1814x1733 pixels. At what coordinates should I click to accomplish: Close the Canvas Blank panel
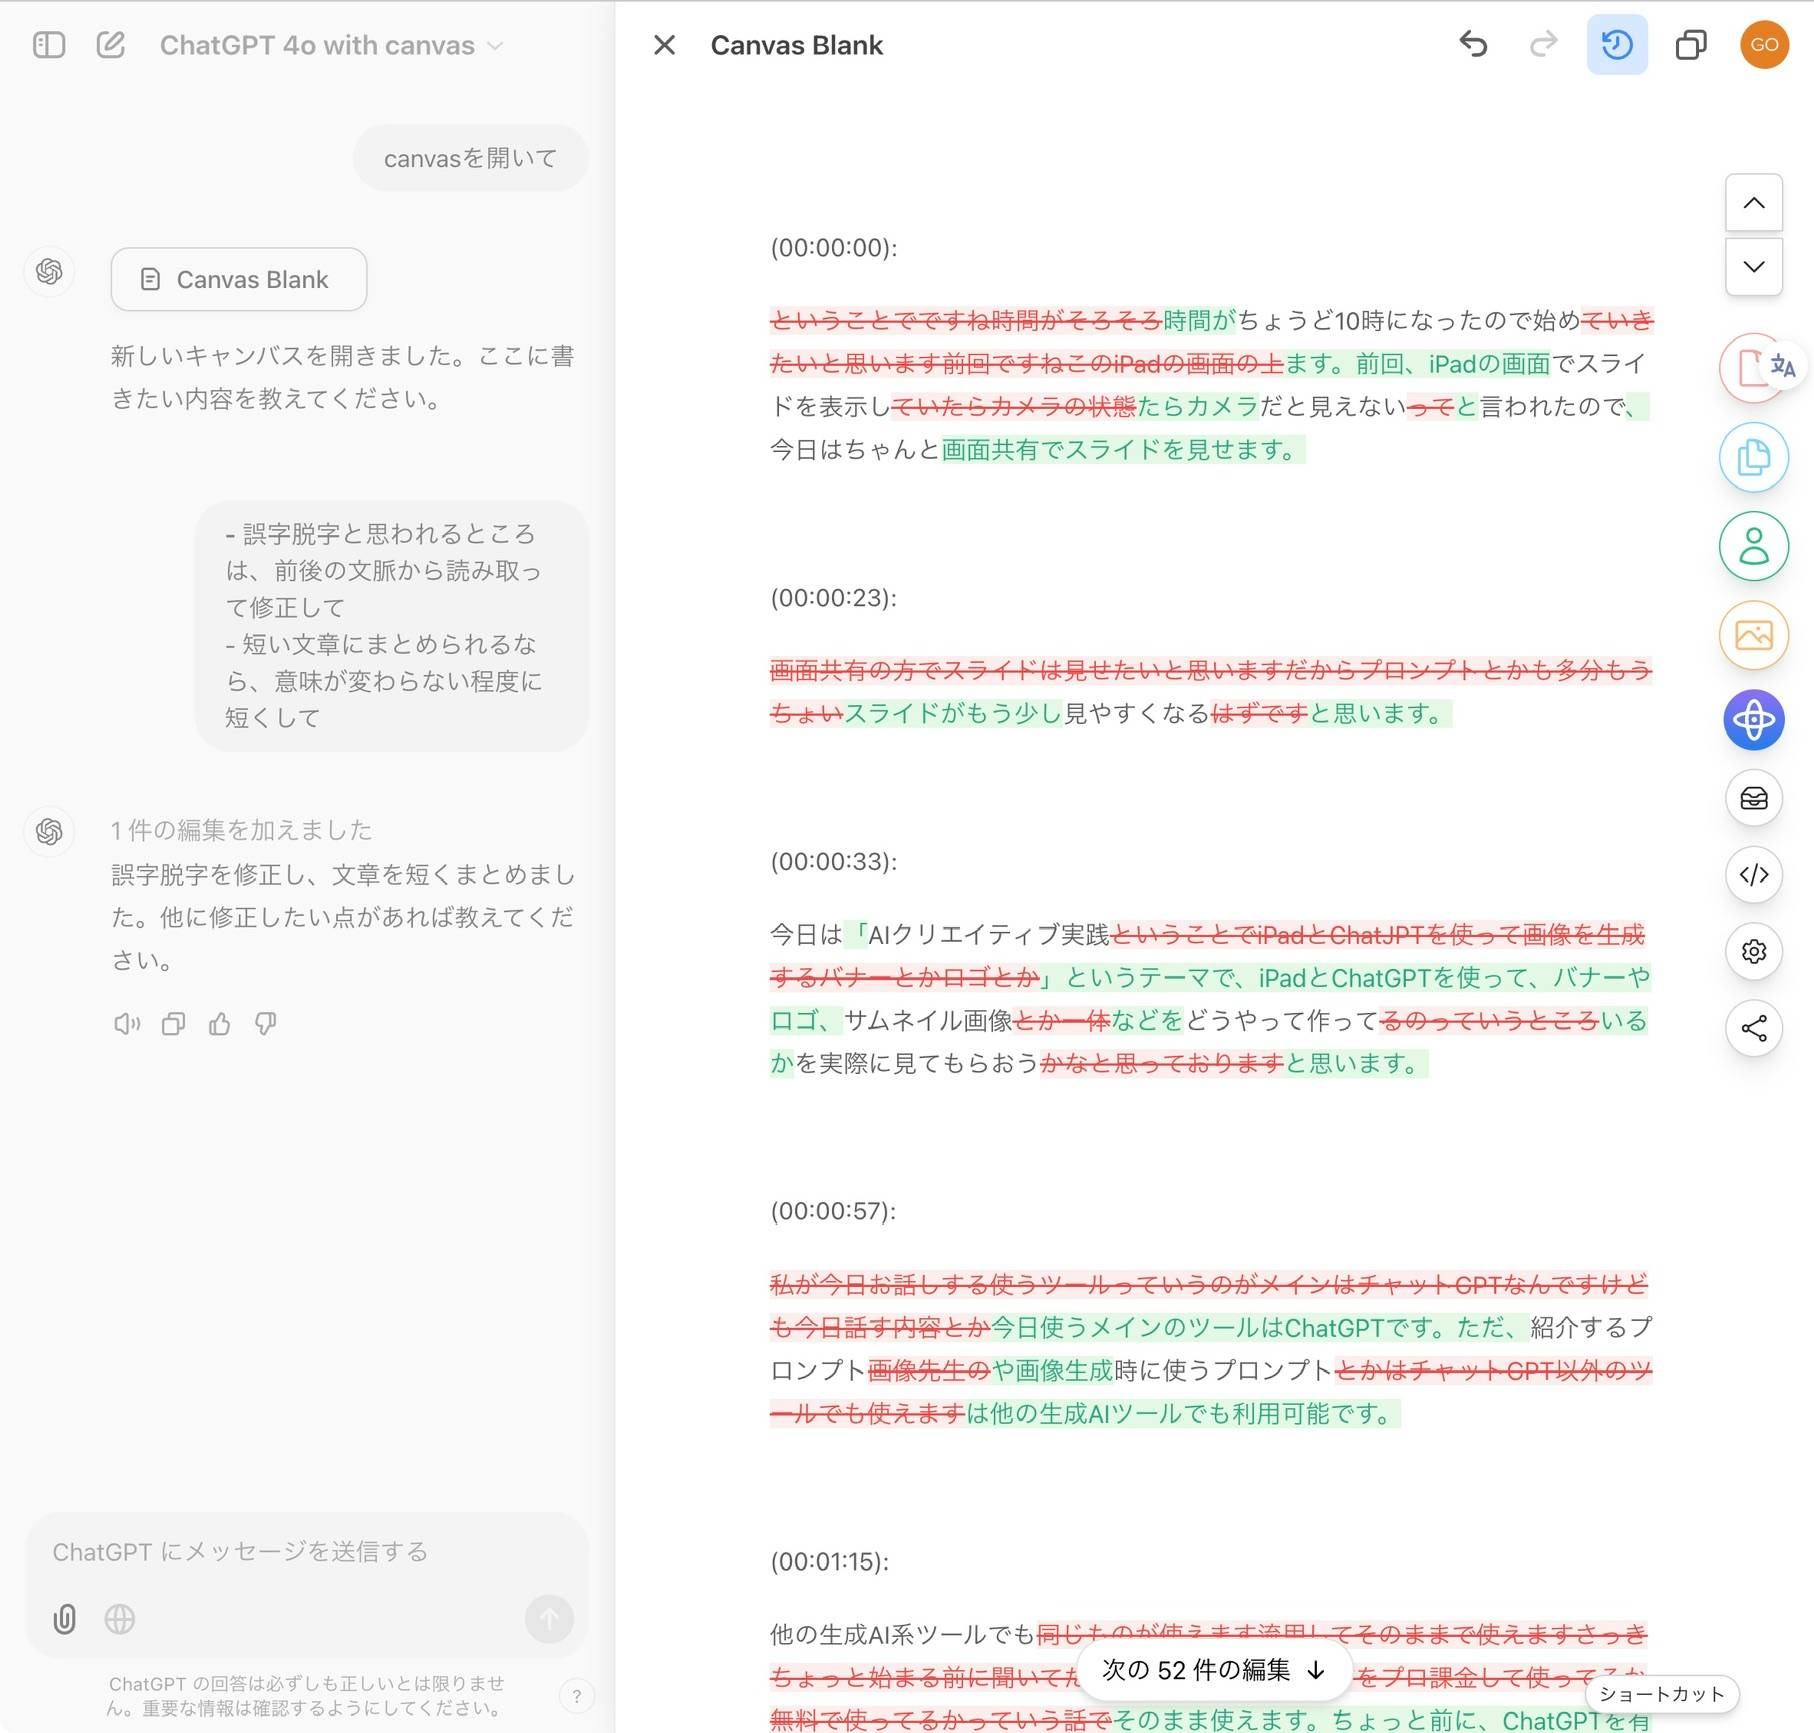click(x=664, y=45)
